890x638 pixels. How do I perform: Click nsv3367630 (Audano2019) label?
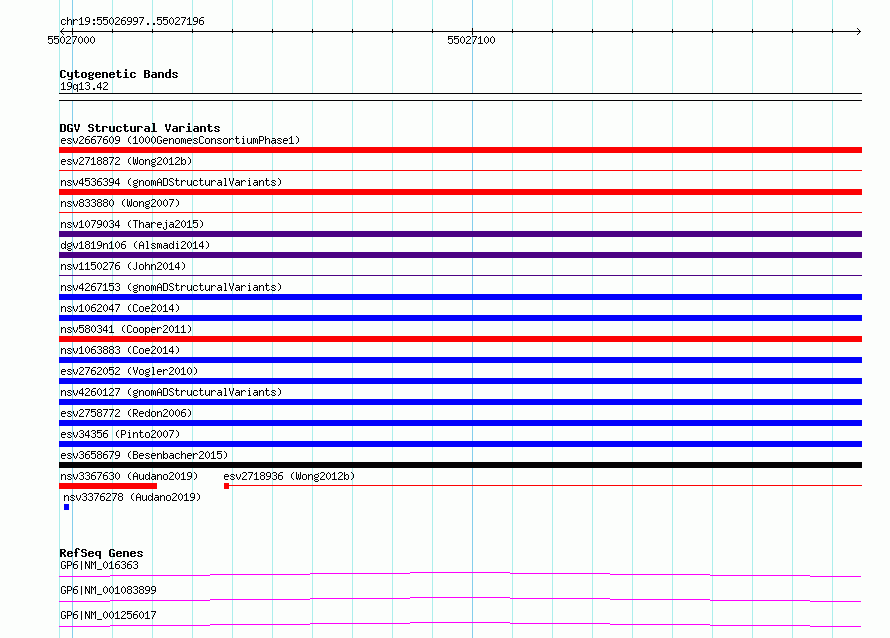[129, 476]
